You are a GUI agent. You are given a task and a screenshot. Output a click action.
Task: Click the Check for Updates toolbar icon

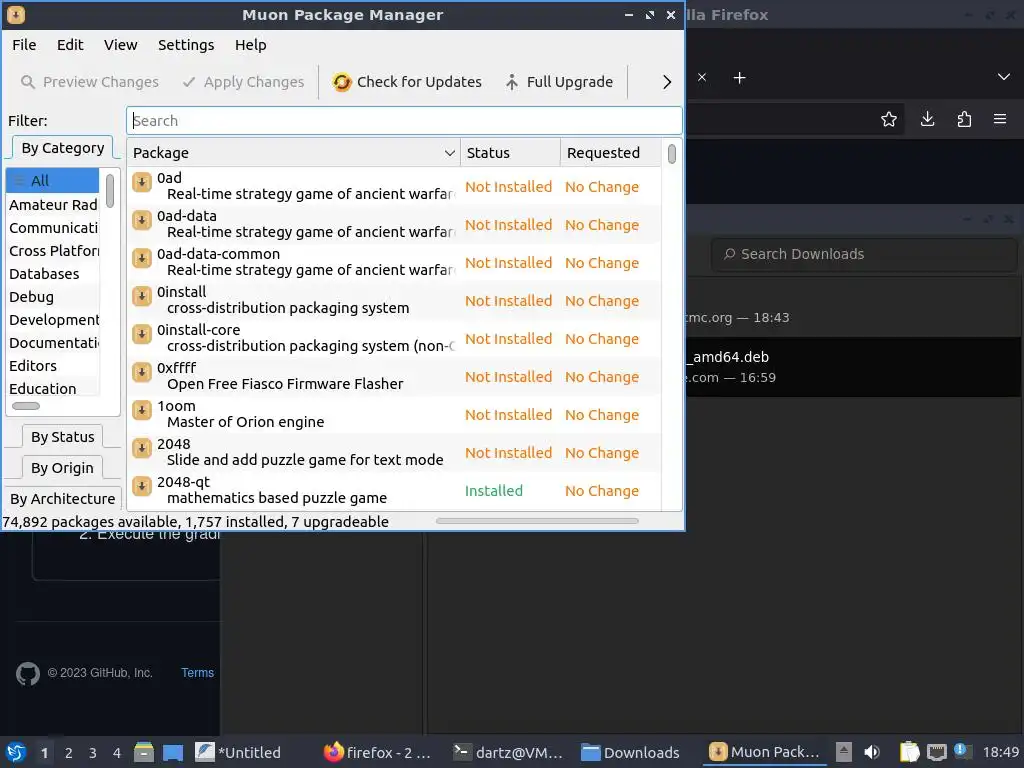pyautogui.click(x=342, y=82)
